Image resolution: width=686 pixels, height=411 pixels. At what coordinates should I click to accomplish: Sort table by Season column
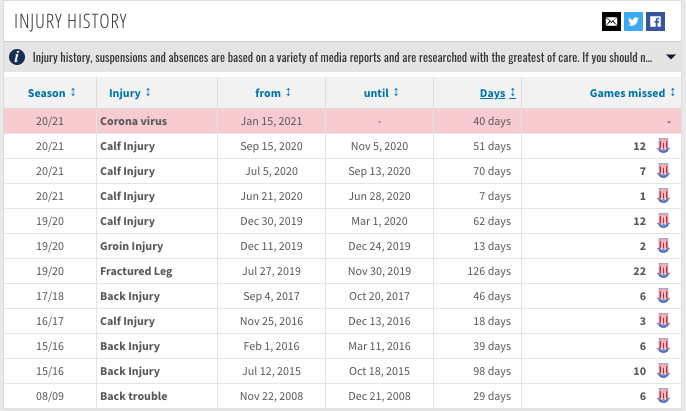(x=52, y=93)
